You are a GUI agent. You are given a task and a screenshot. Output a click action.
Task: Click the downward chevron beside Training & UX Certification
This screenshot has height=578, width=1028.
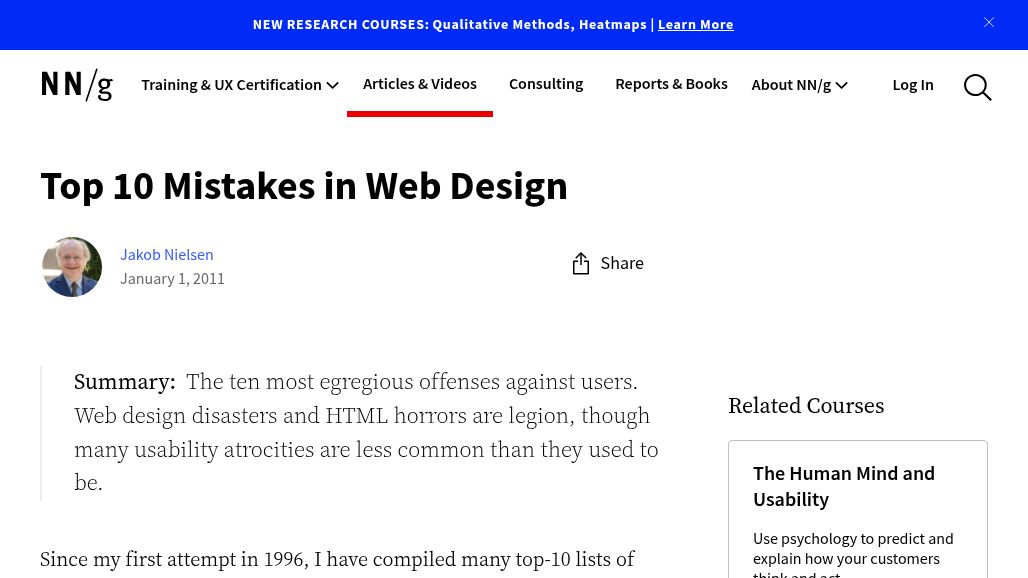click(x=332, y=85)
